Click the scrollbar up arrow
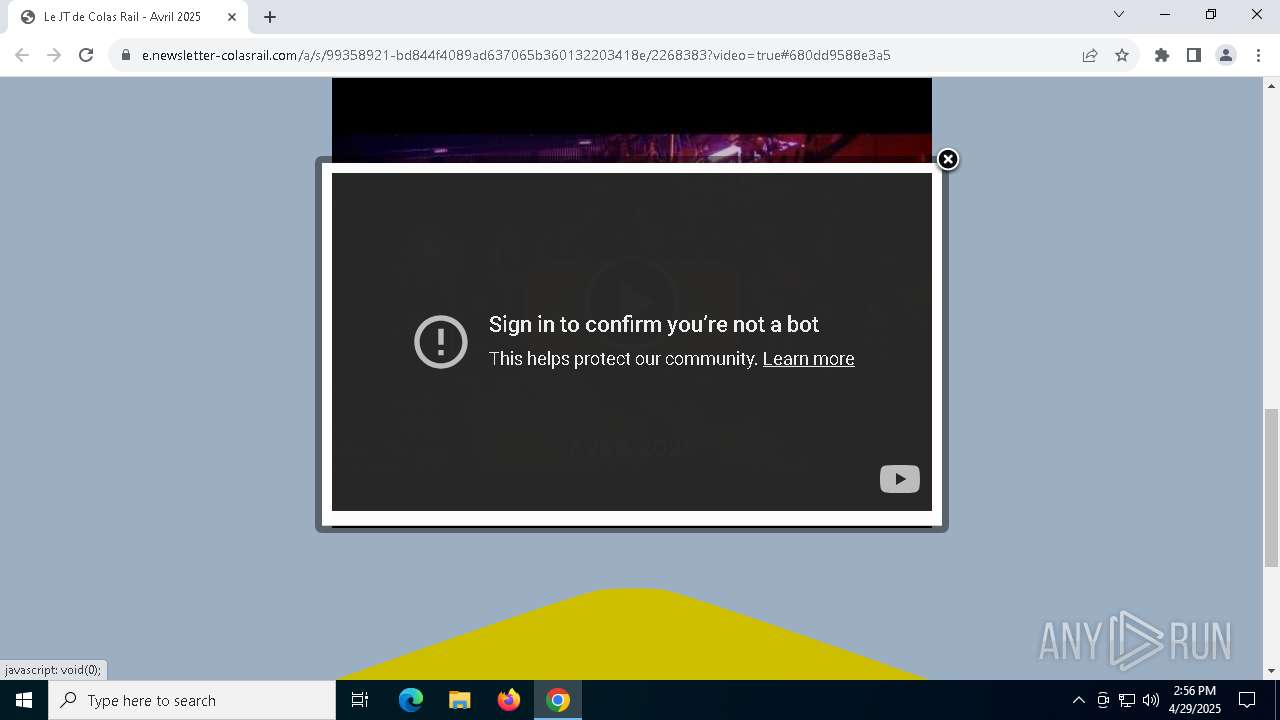1280x720 pixels. 1272,86
